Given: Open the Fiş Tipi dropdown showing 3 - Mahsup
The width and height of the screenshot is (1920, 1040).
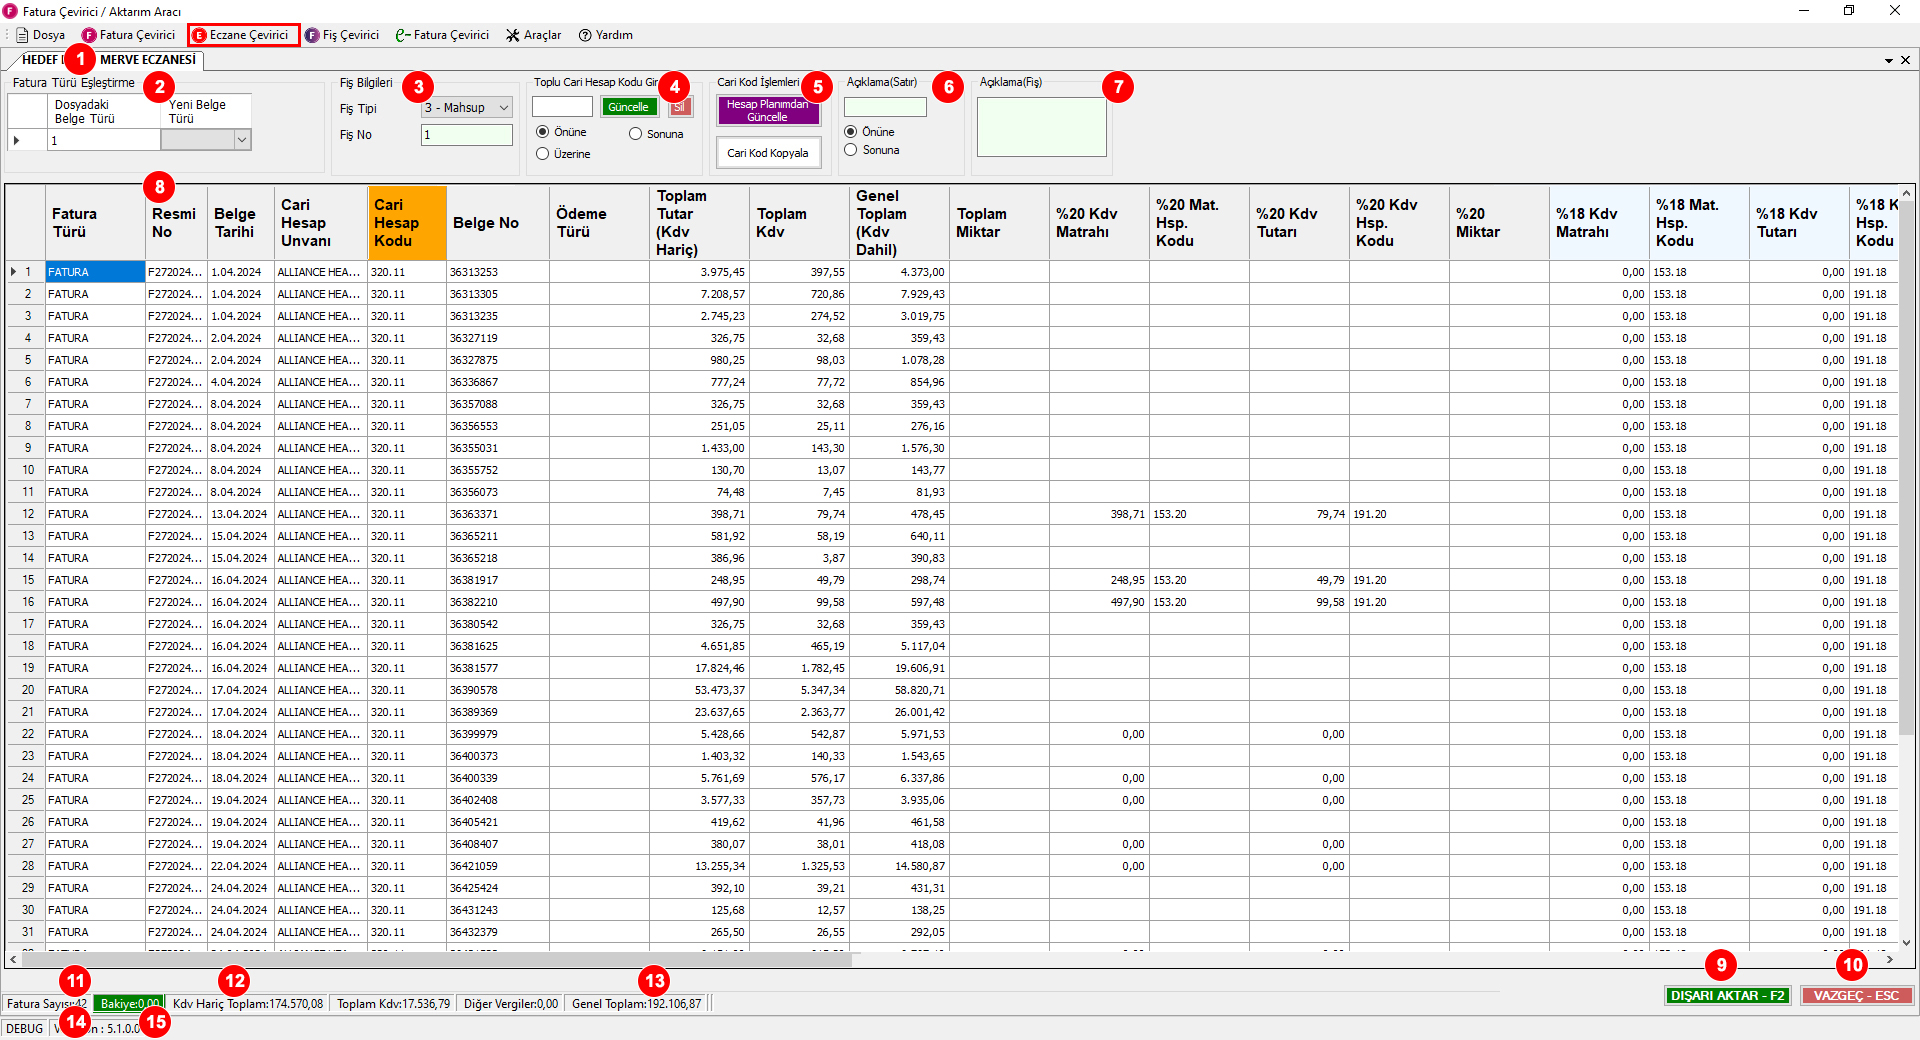Looking at the screenshot, I should pyautogui.click(x=467, y=107).
